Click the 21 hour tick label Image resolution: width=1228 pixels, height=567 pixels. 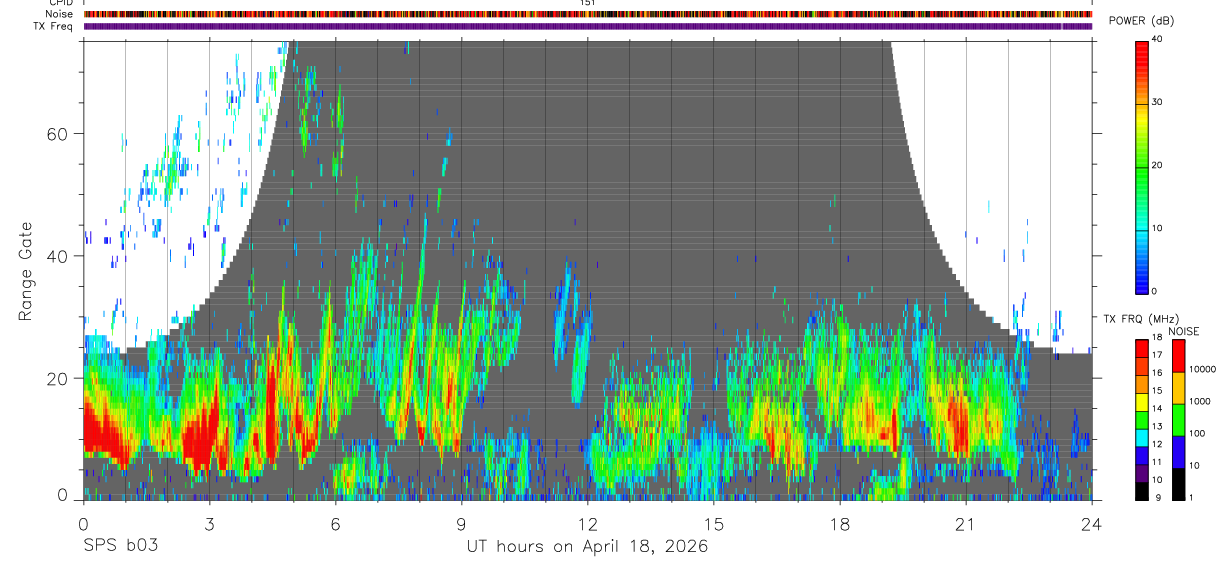tap(966, 524)
